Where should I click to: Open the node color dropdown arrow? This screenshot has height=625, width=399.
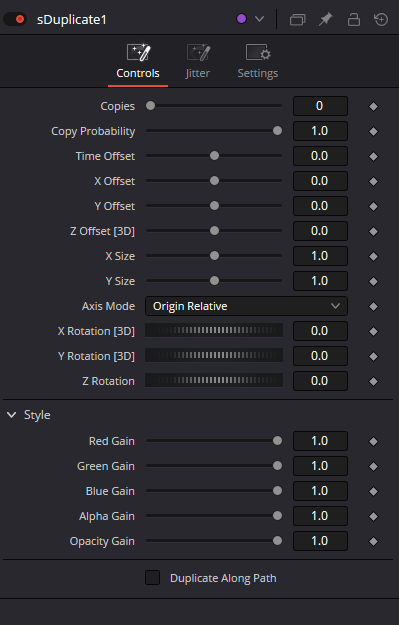[x=259, y=19]
